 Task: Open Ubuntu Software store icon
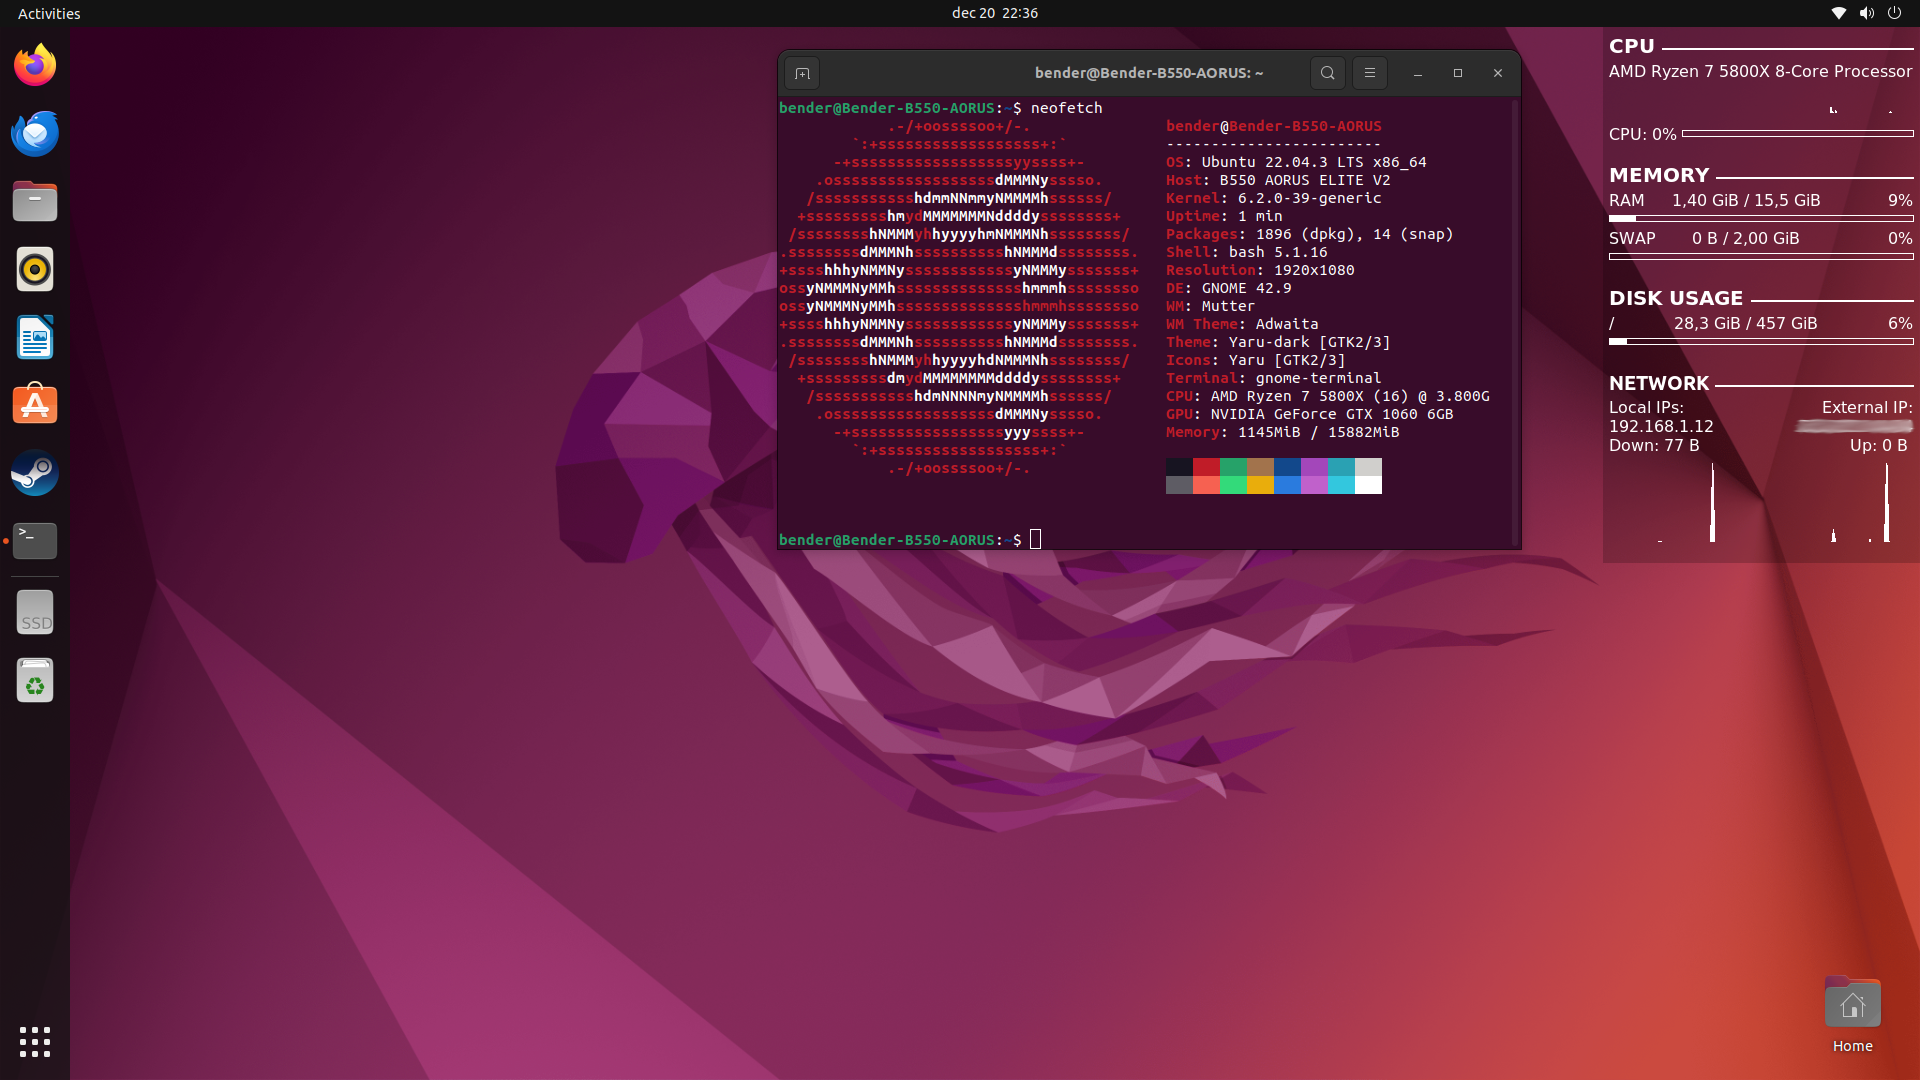pos(35,405)
